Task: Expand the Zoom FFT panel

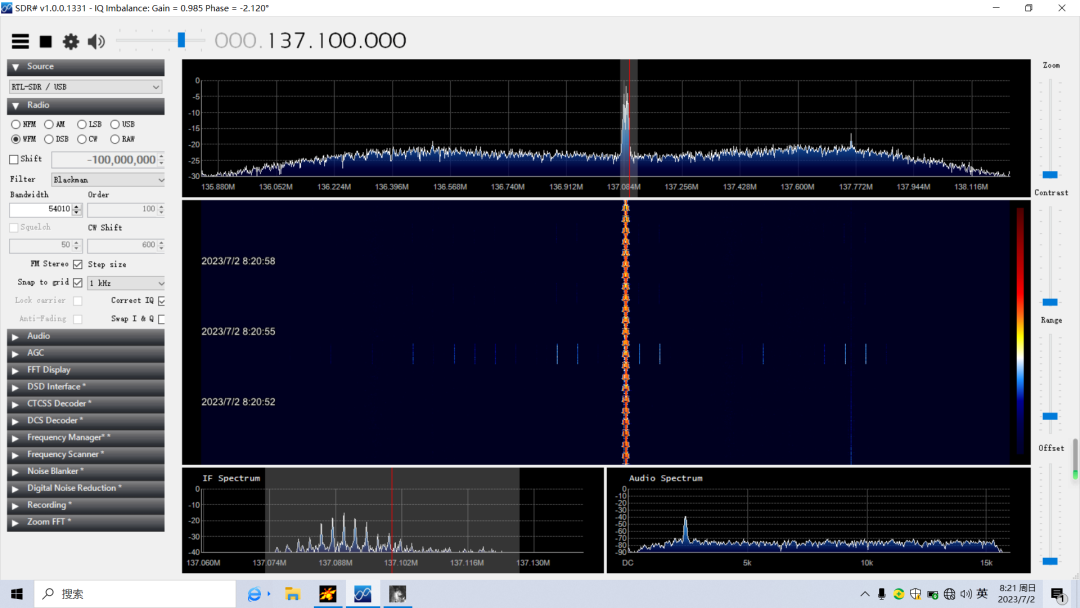Action: coord(85,522)
